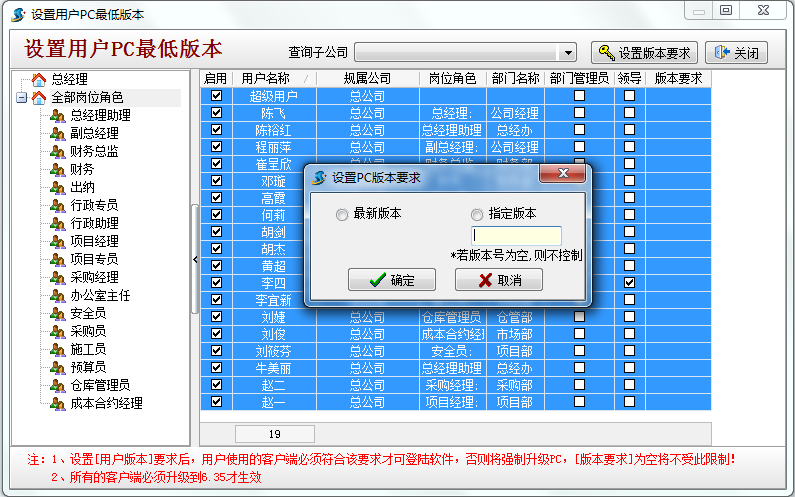Screen dimensions: 795x497
Task: Click the 全部岗位角色 house icon
Action: 39,97
